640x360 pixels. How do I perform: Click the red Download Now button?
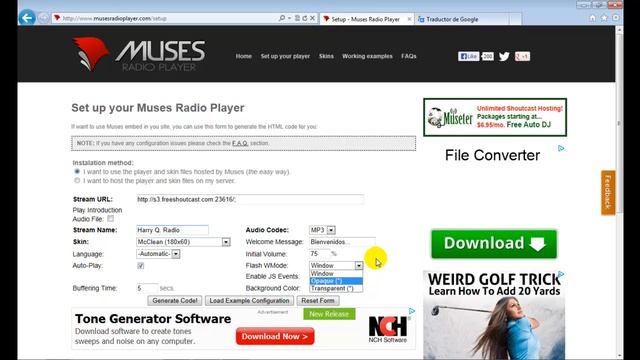click(x=275, y=336)
